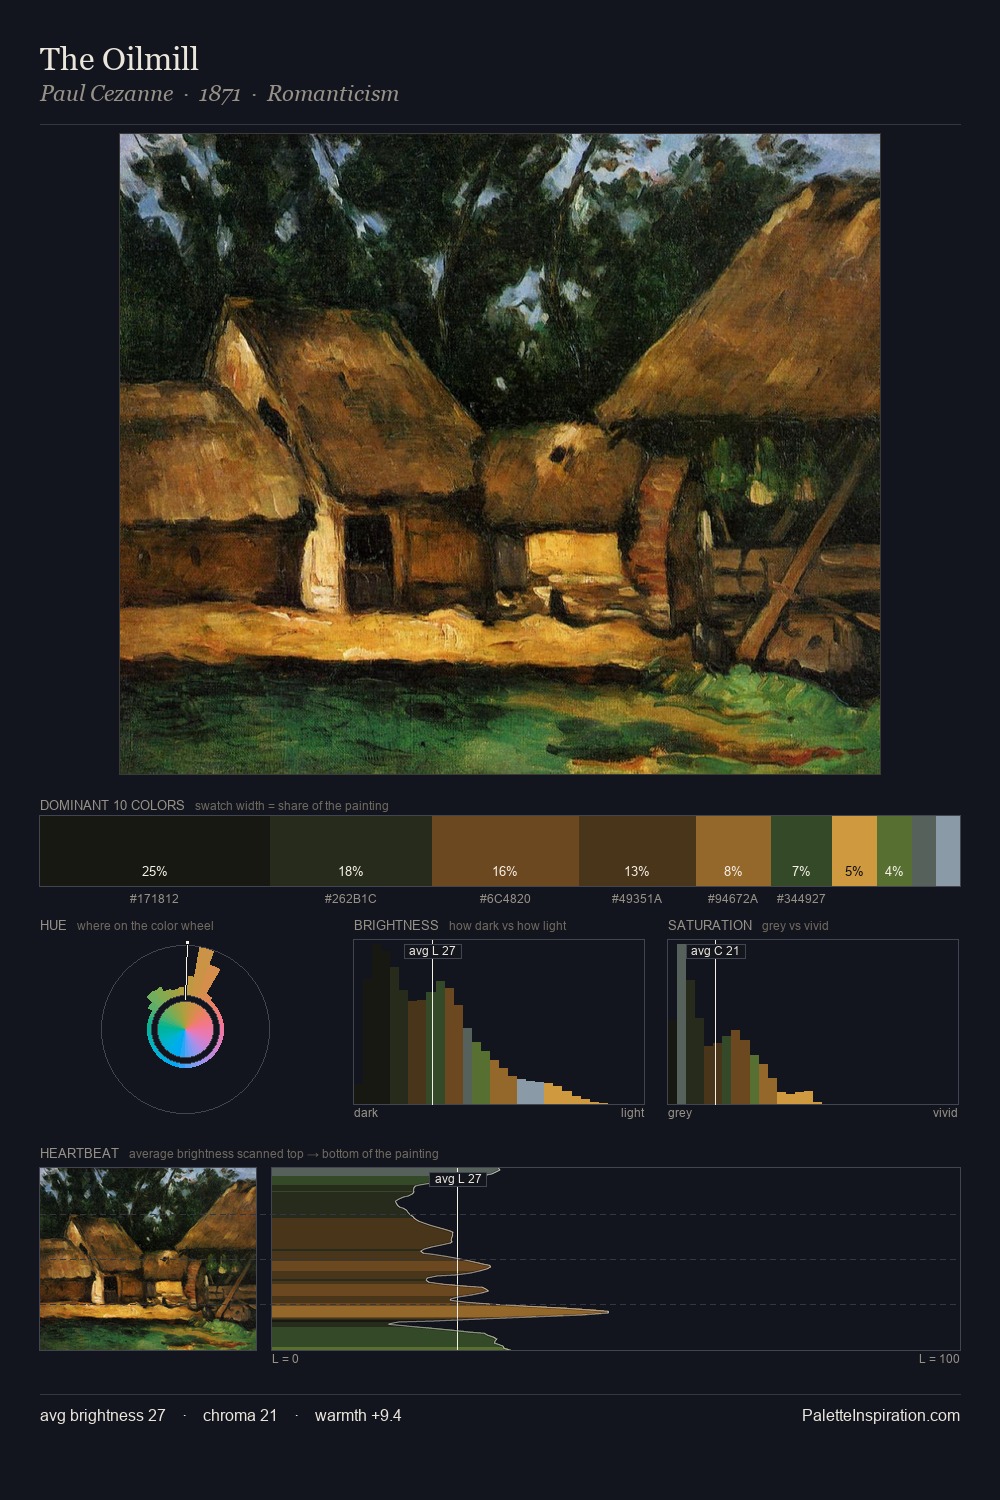1000x1500 pixels.
Task: Click the SATURATION section heading
Action: (710, 925)
